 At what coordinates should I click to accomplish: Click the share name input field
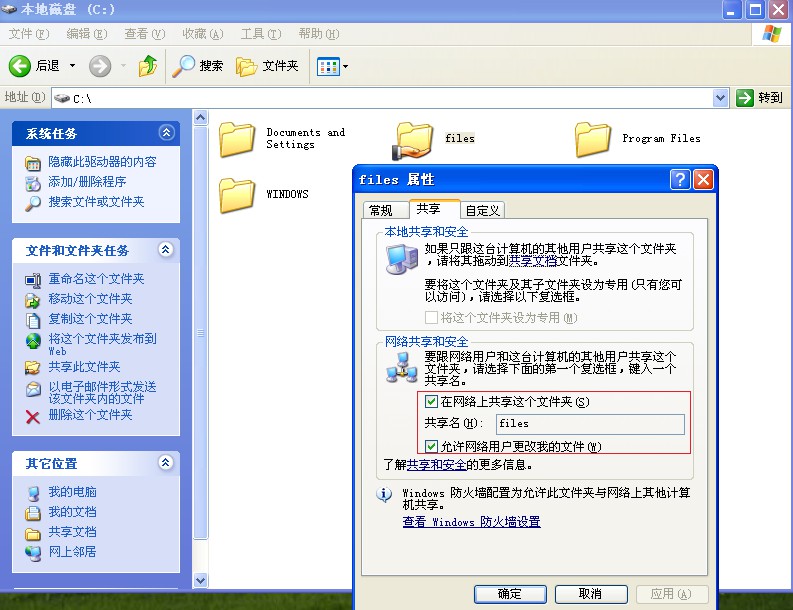pos(590,424)
